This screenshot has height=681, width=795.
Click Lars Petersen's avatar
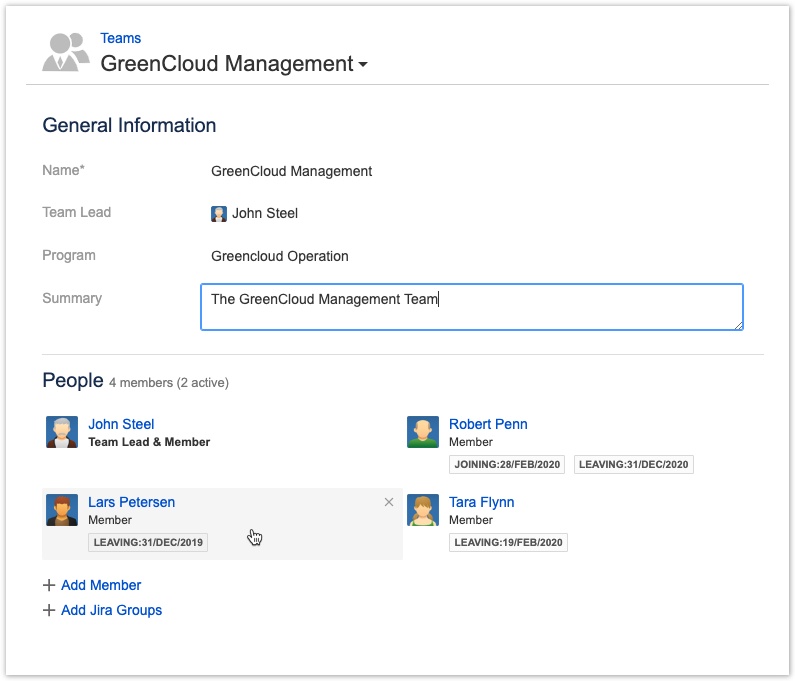click(x=62, y=510)
